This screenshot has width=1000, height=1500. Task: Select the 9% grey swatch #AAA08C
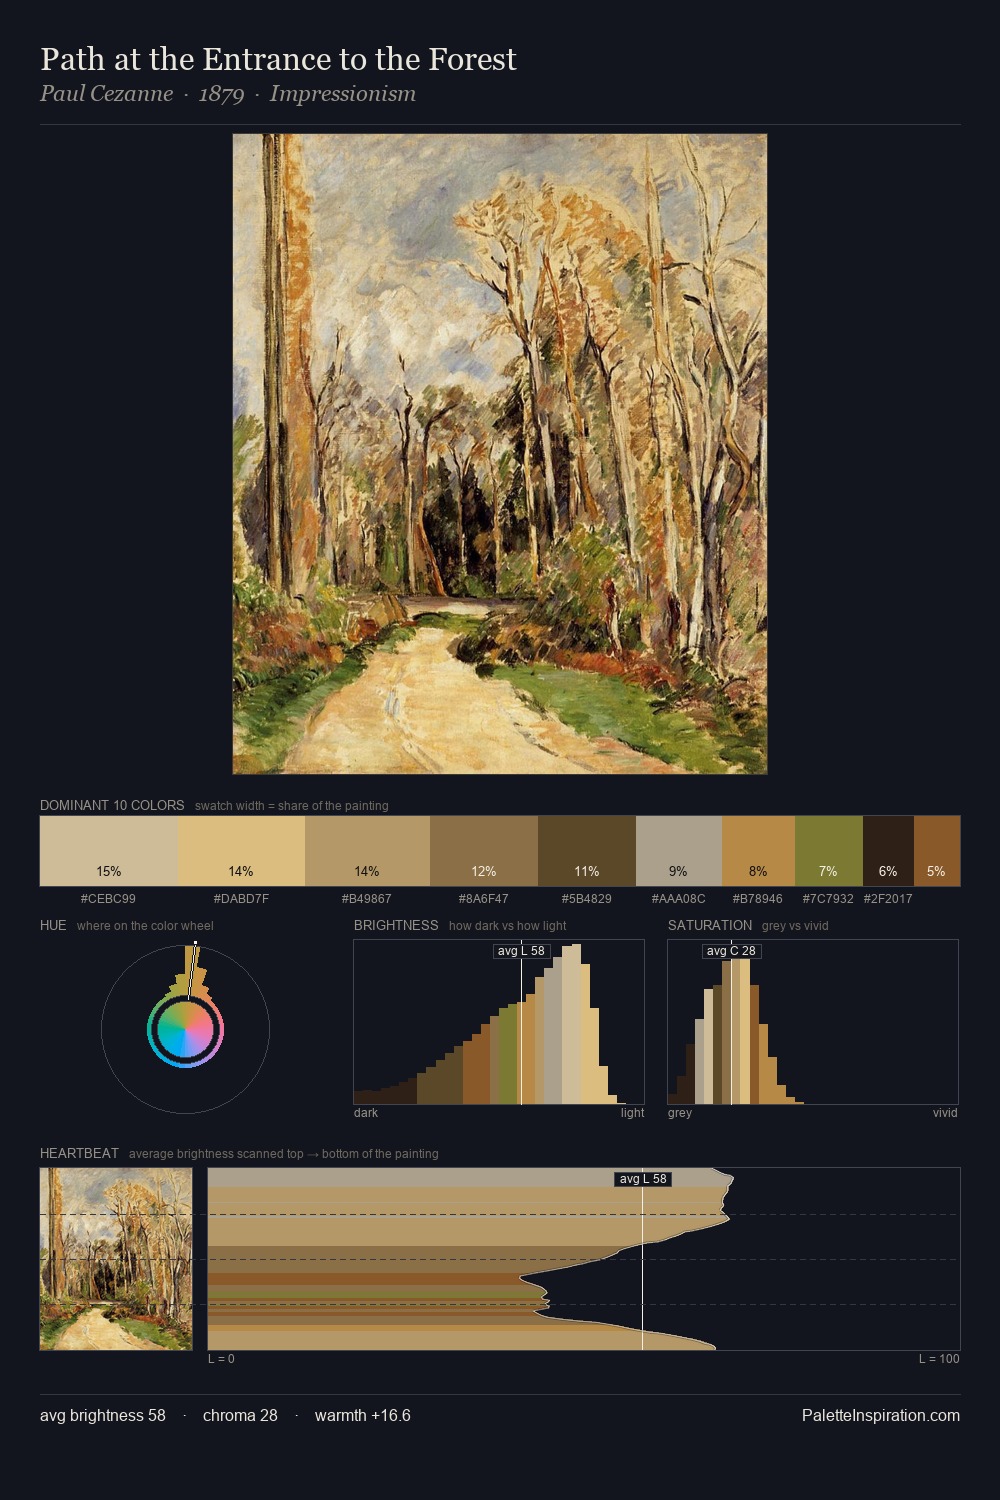click(x=679, y=851)
